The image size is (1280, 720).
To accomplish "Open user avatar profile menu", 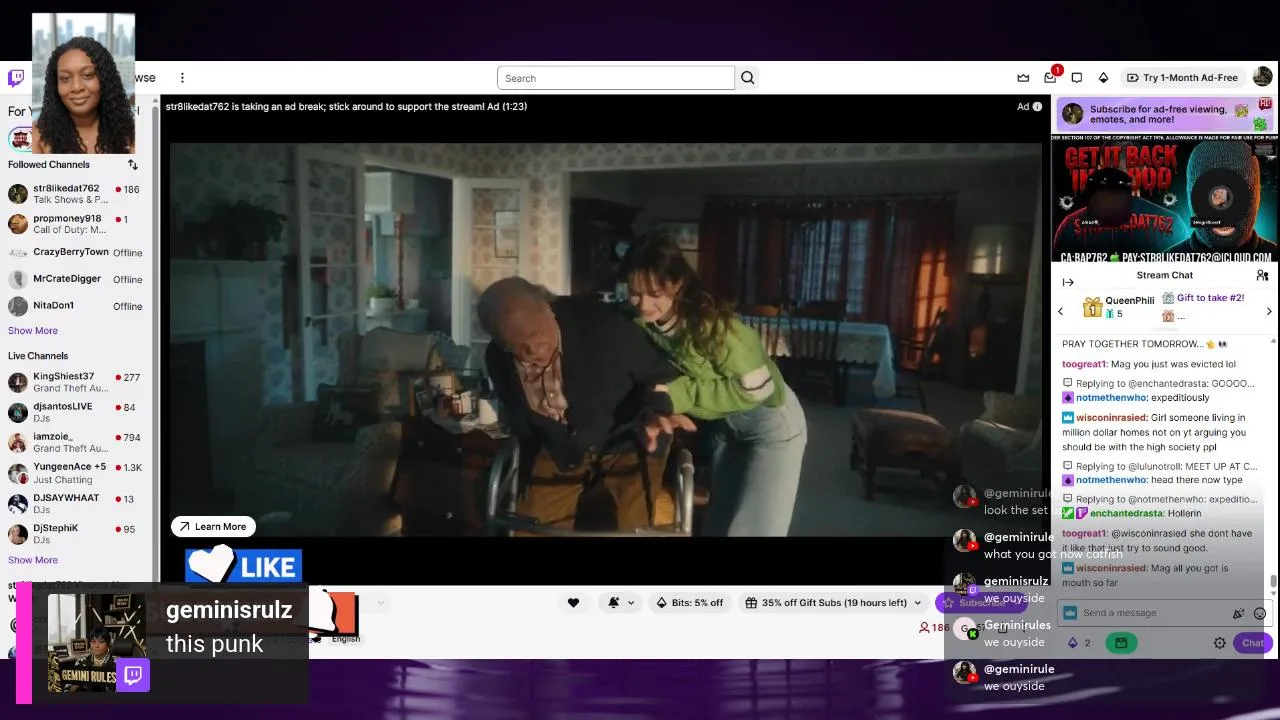I will click(x=1262, y=77).
